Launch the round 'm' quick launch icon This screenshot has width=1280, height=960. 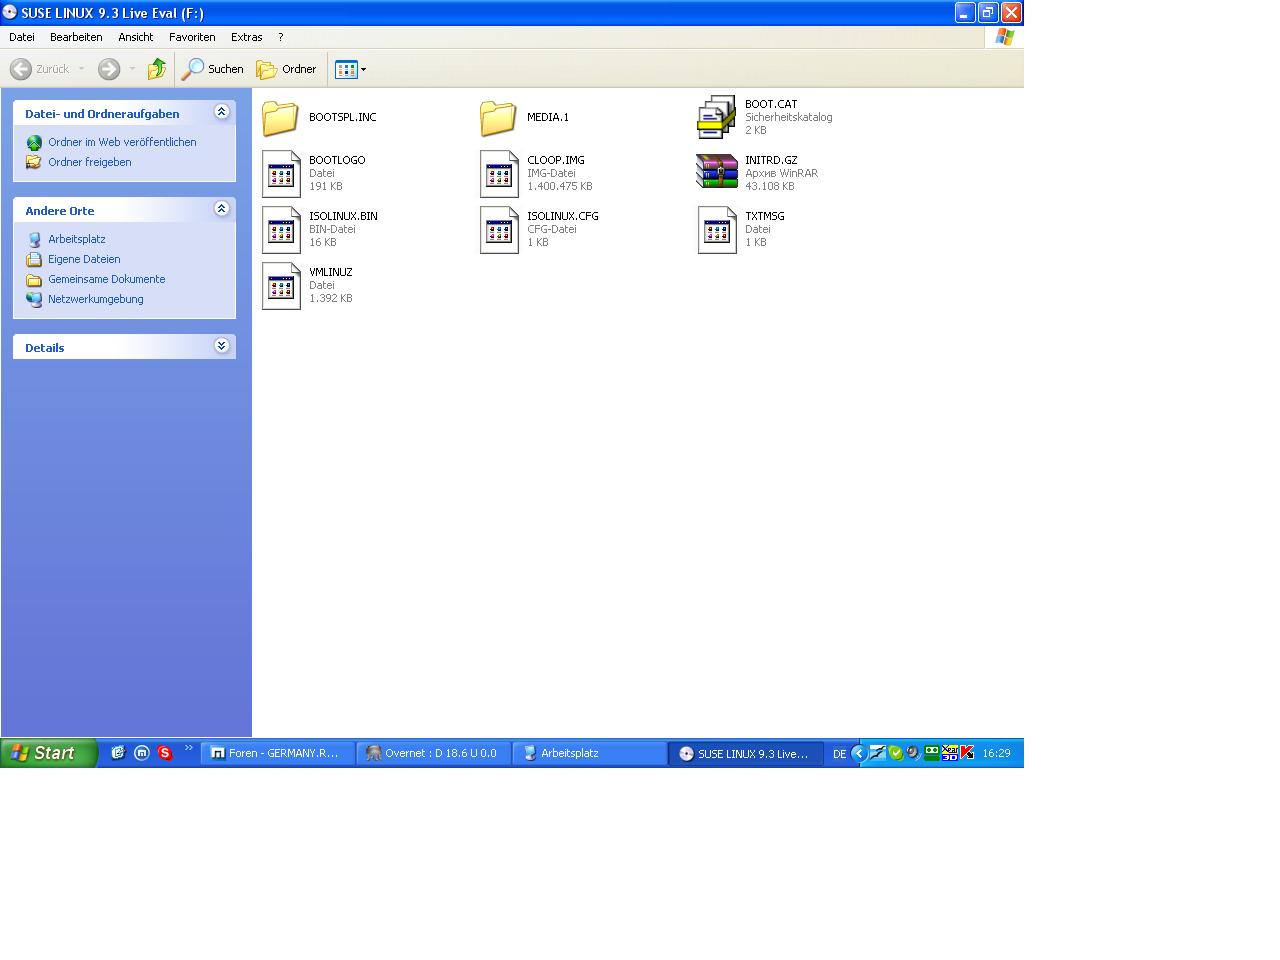coord(142,753)
